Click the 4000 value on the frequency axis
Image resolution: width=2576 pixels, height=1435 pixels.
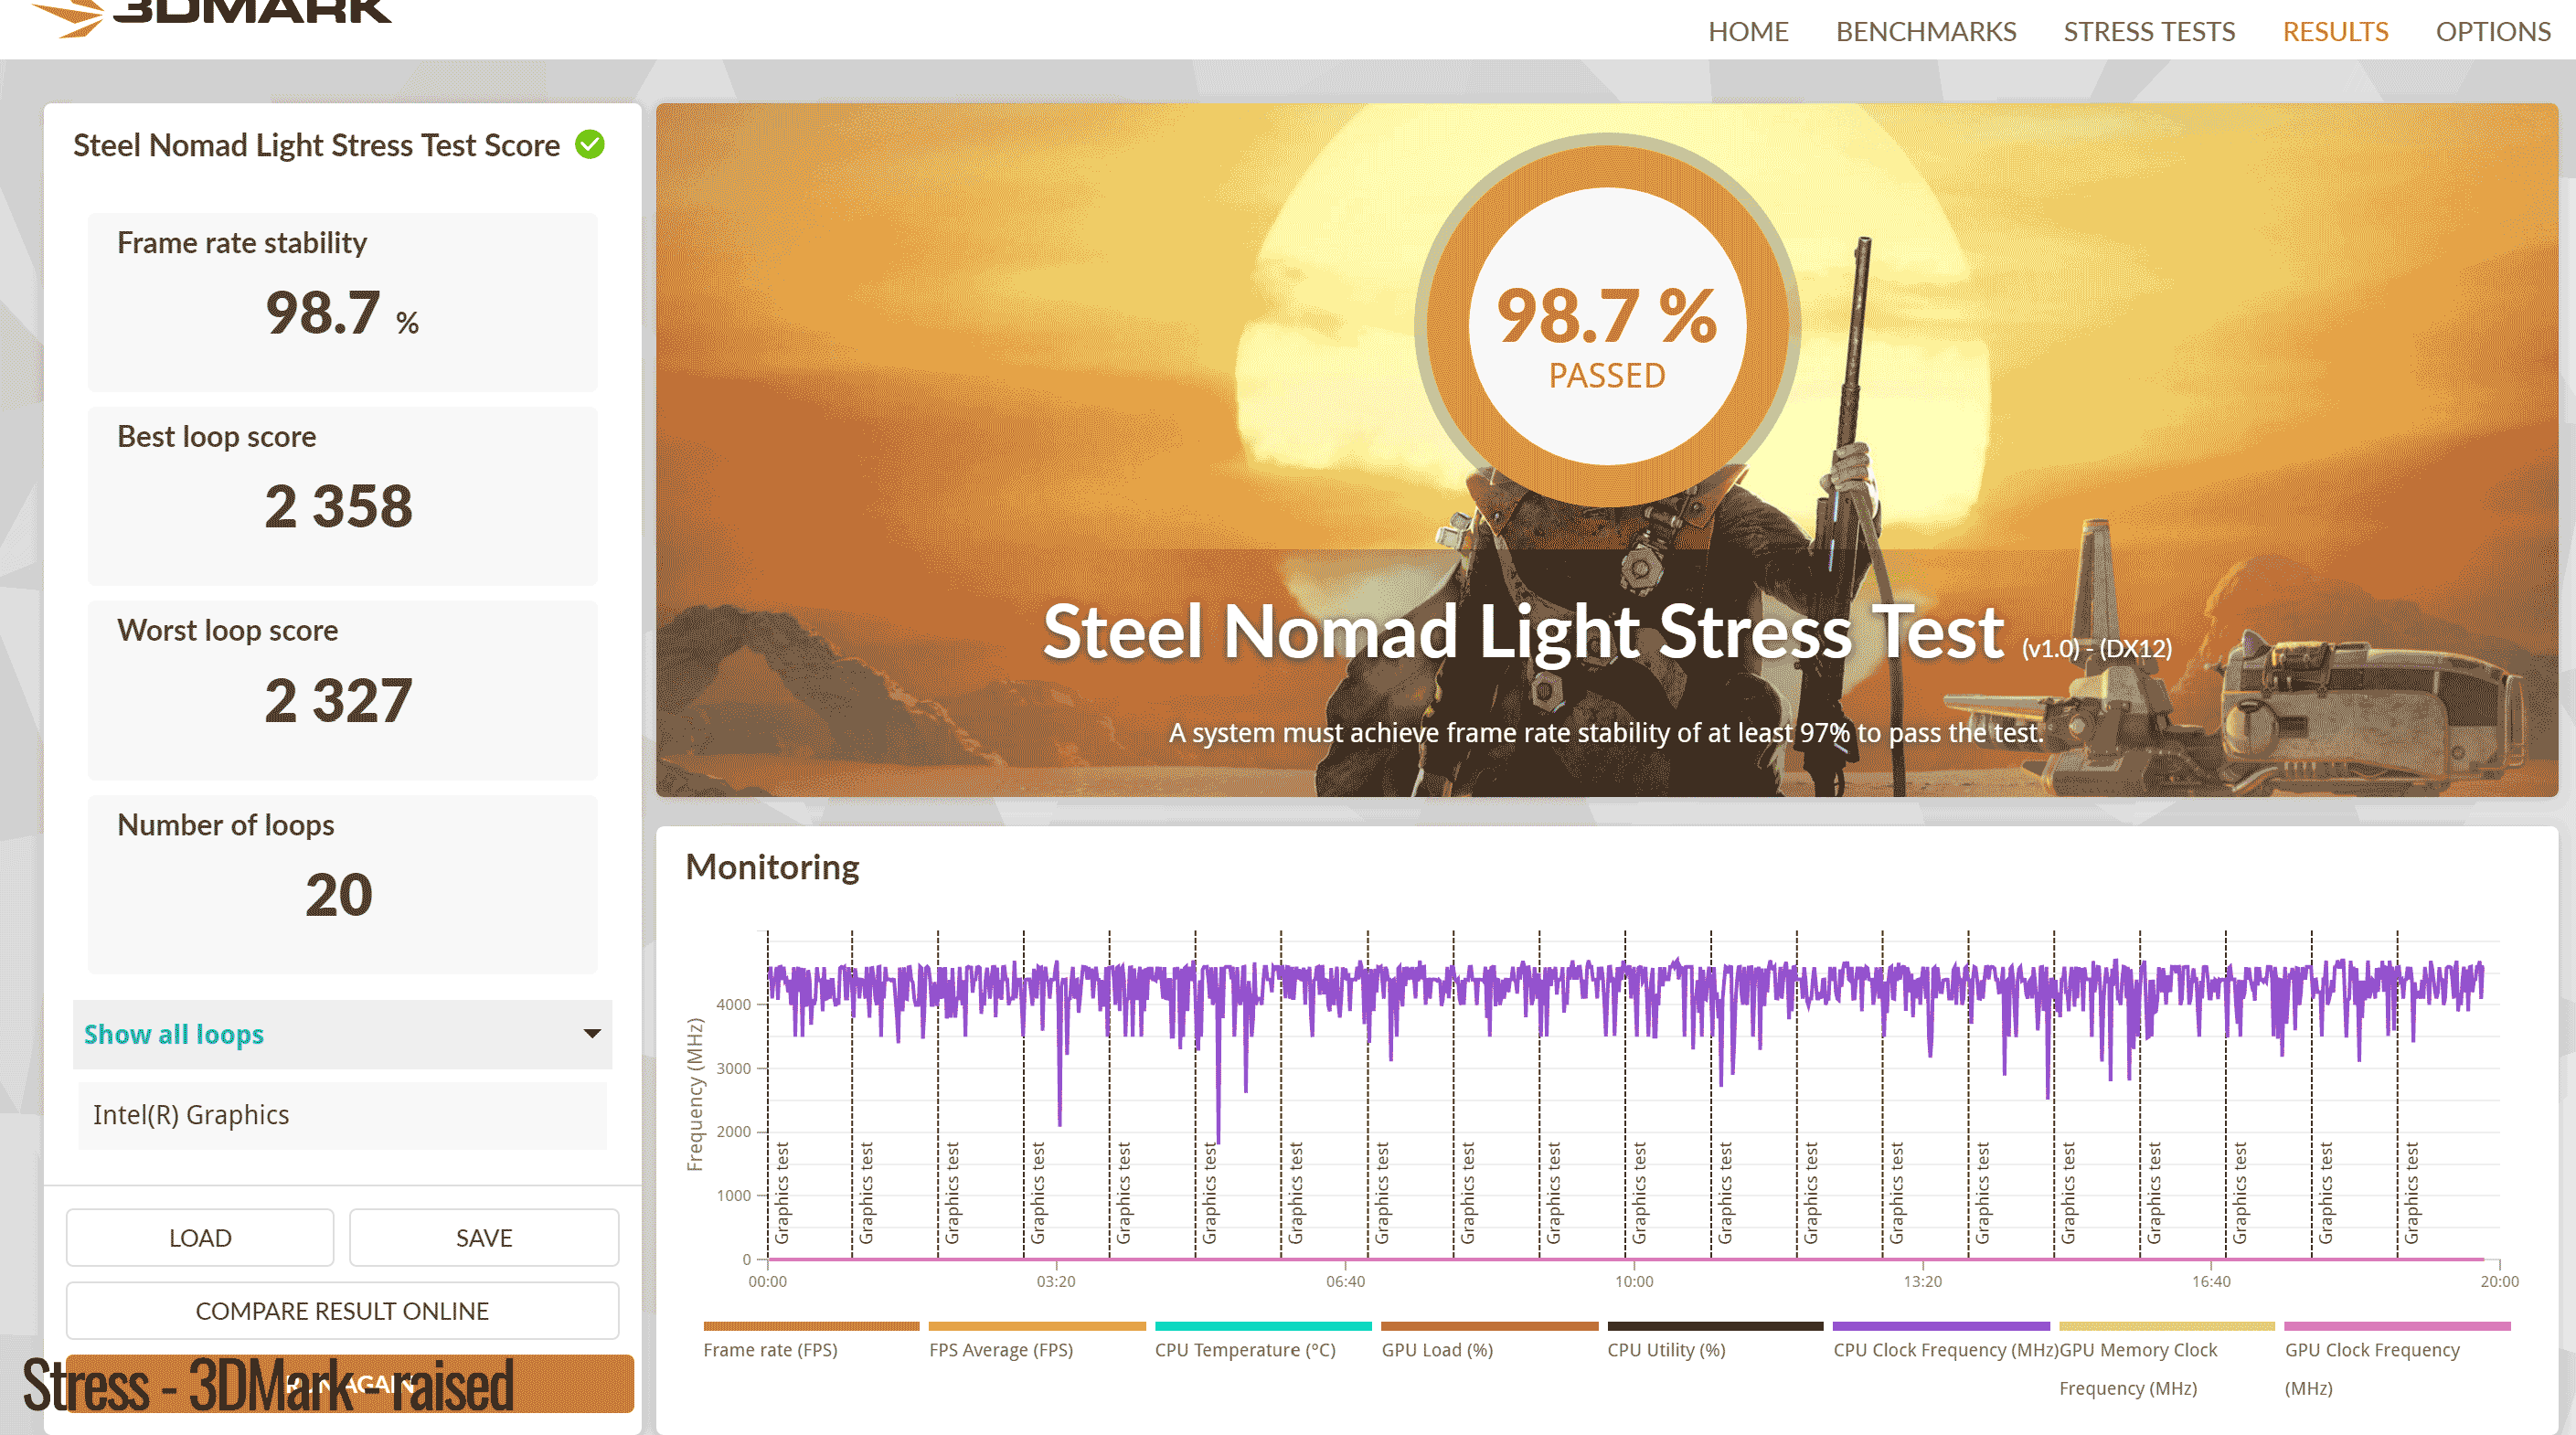733,1005
